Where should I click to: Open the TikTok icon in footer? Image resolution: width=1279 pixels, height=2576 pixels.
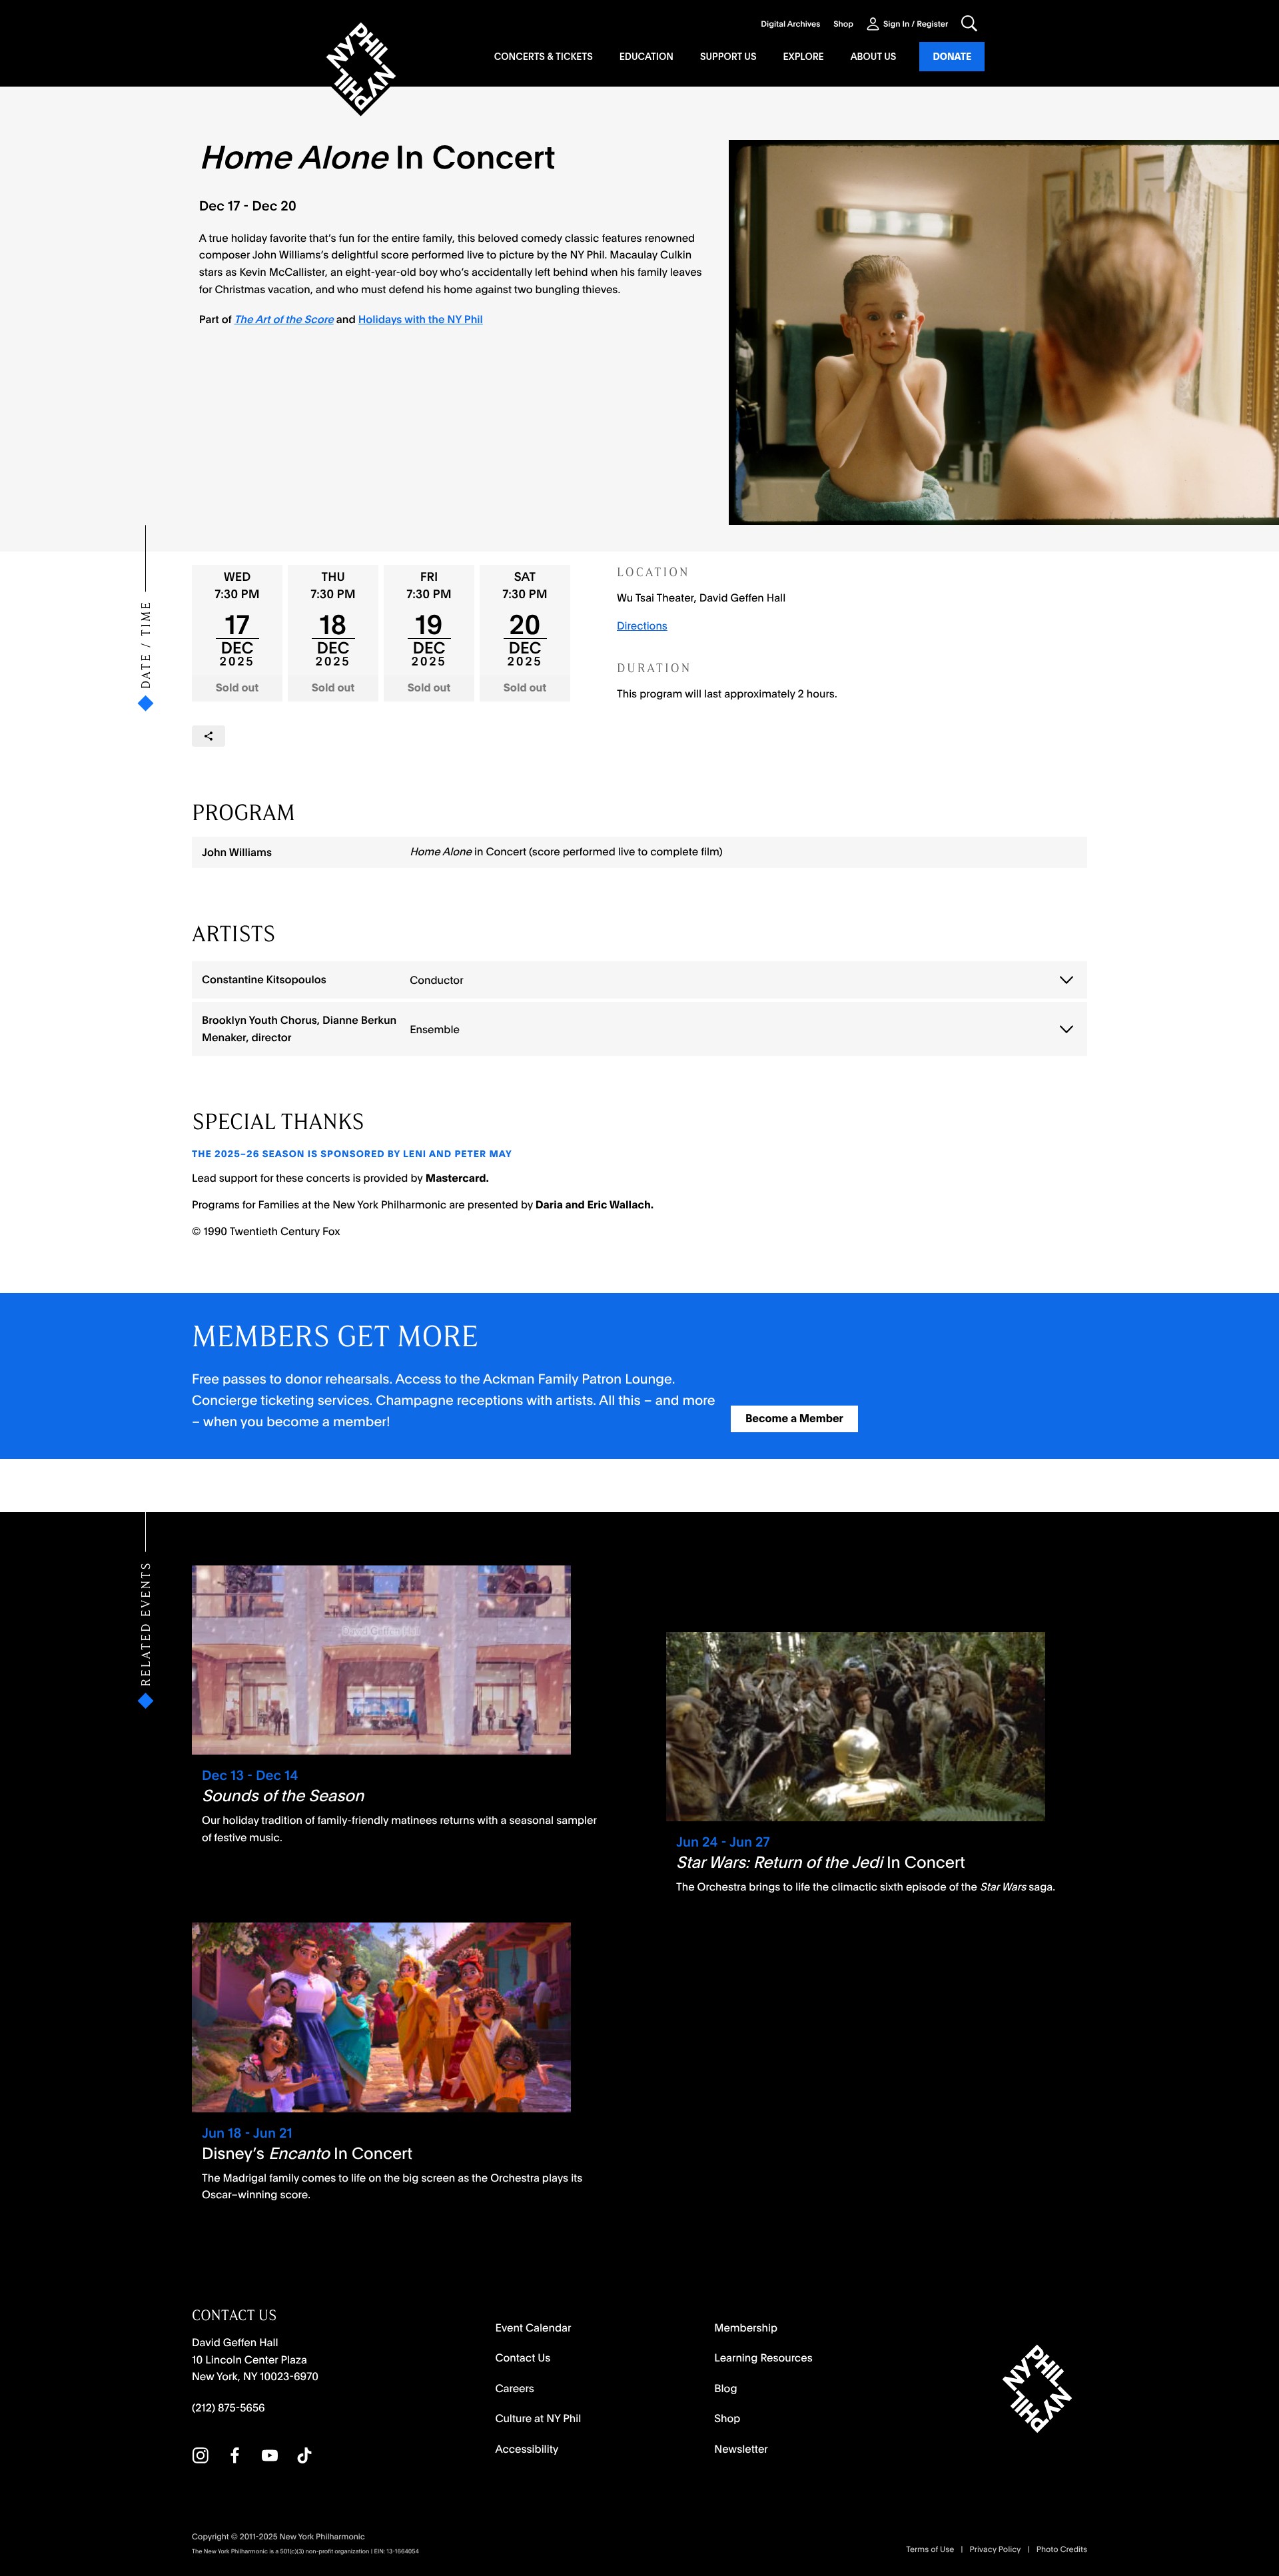point(304,2455)
